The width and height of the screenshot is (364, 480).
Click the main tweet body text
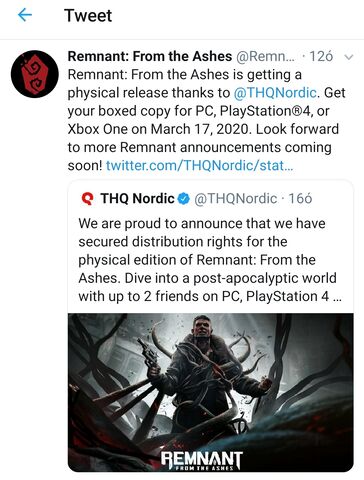click(x=206, y=120)
